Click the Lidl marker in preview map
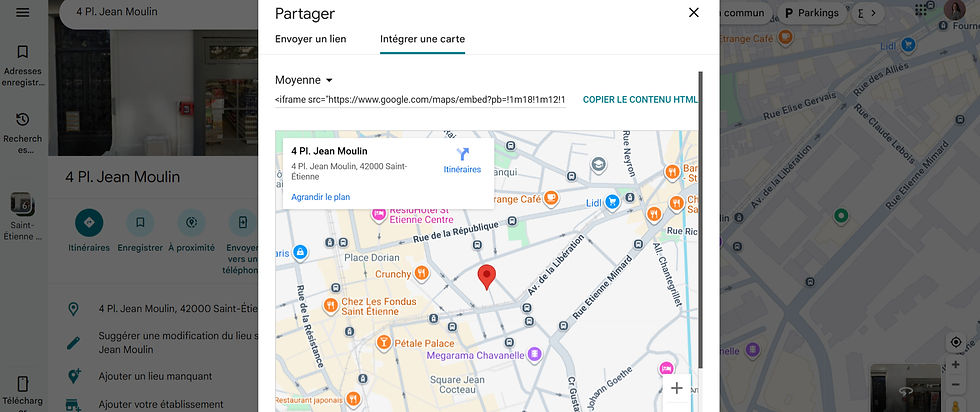Viewport: 980px width, 412px height. tap(612, 202)
